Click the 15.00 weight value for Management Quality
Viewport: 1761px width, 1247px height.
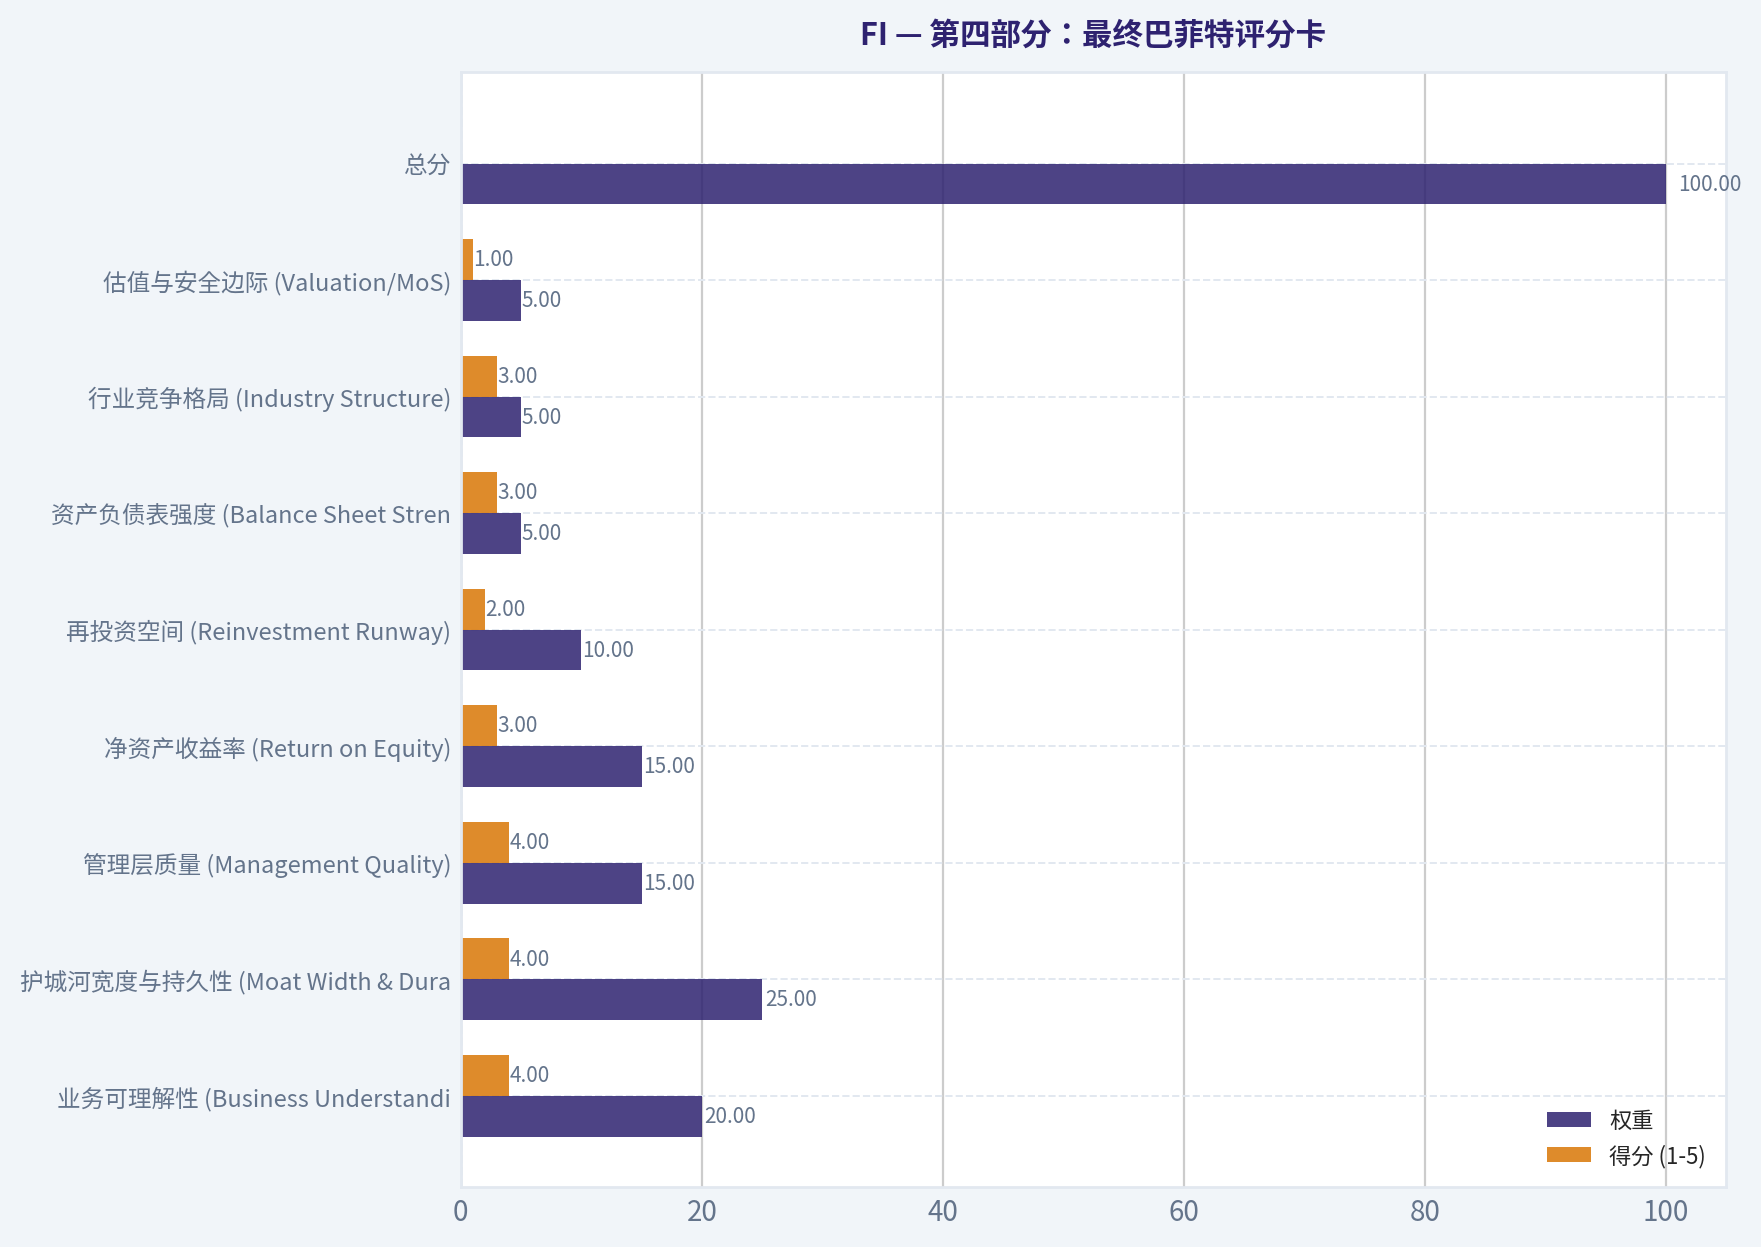[x=669, y=883]
